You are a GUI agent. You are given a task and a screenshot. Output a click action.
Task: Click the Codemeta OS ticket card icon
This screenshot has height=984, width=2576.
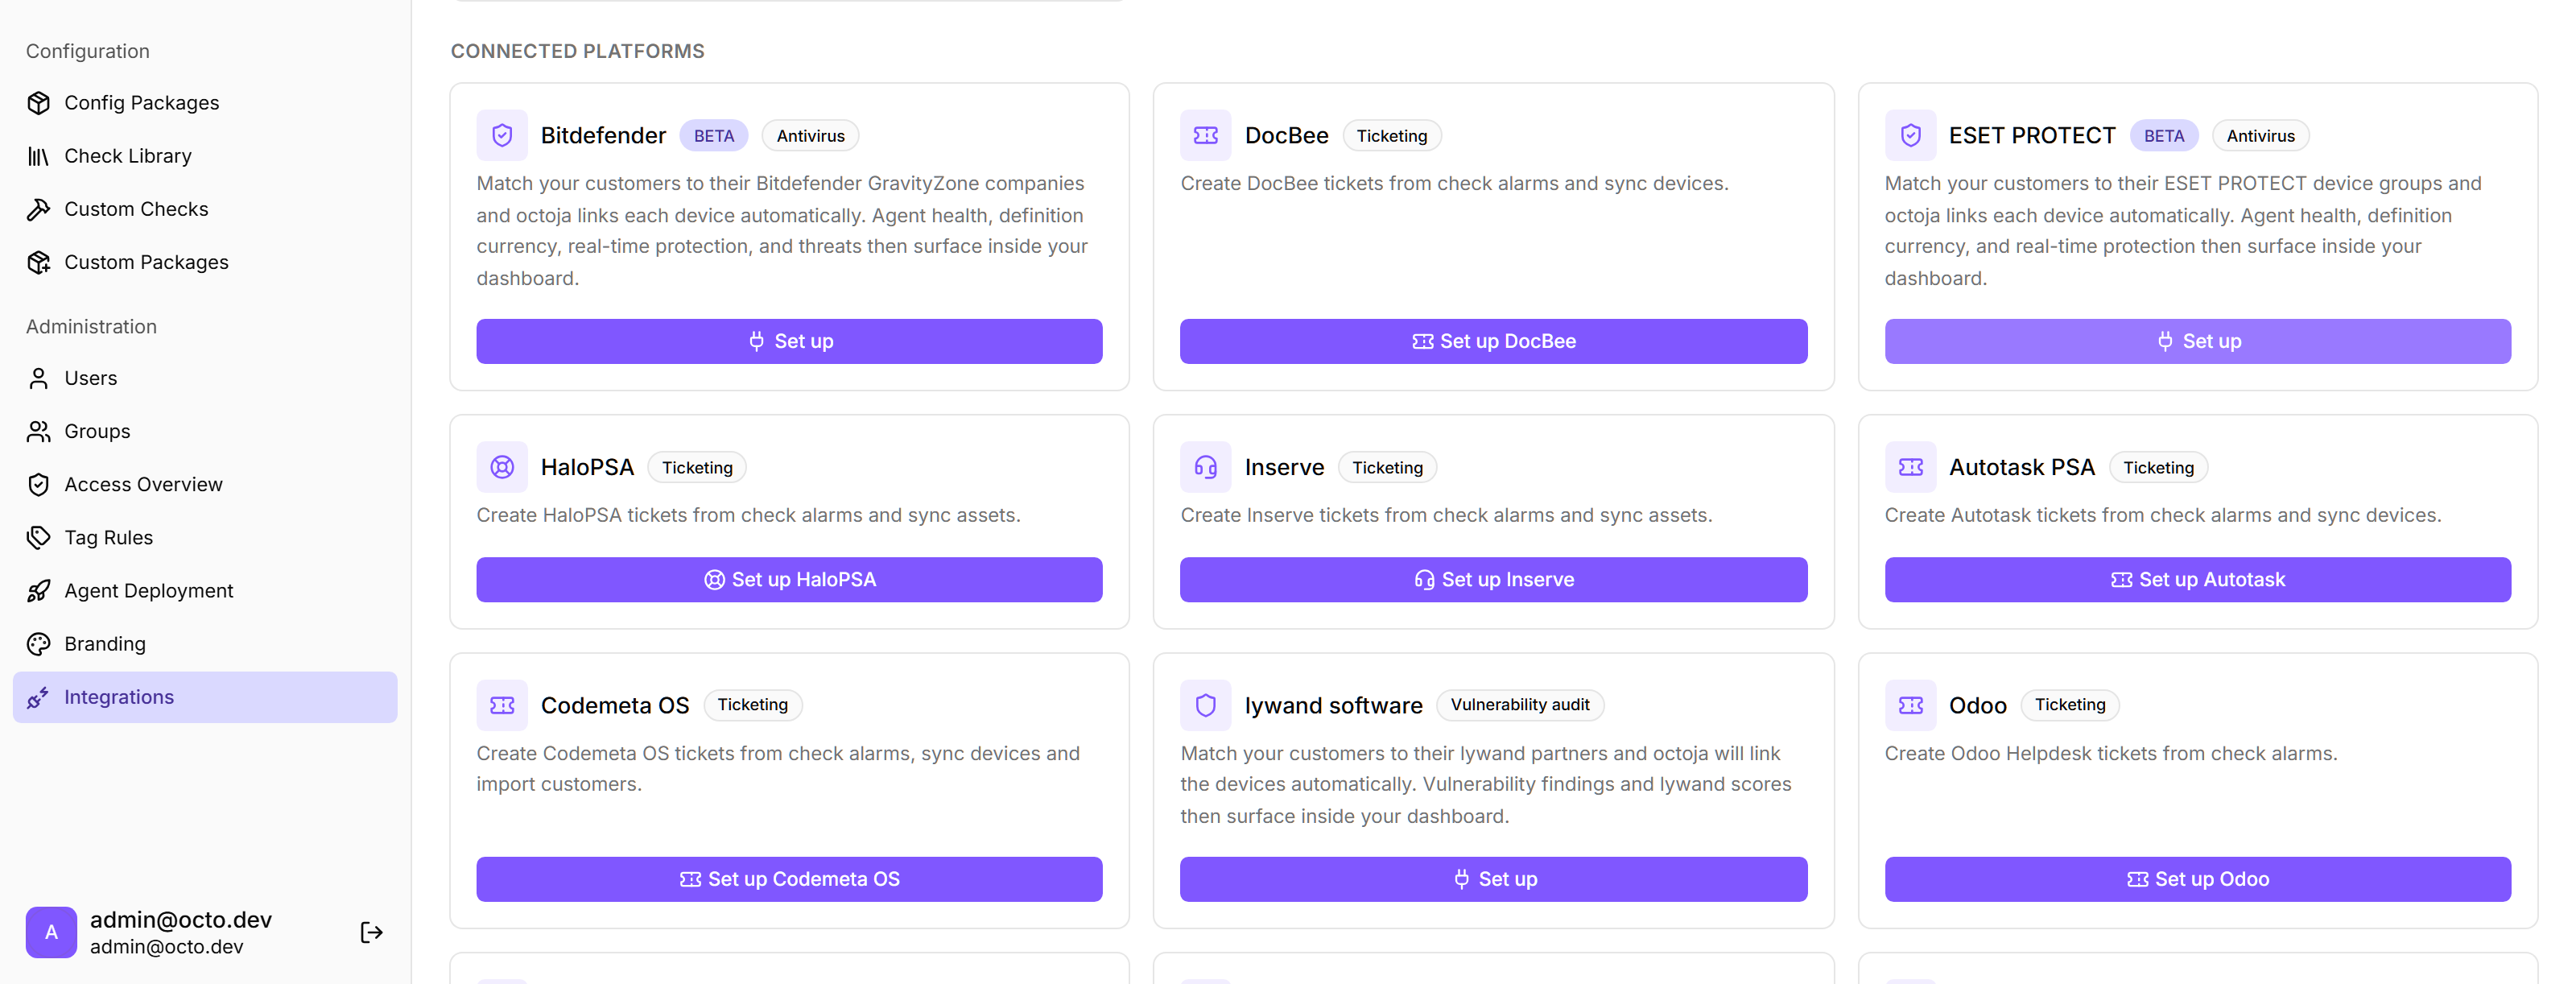[x=502, y=705]
